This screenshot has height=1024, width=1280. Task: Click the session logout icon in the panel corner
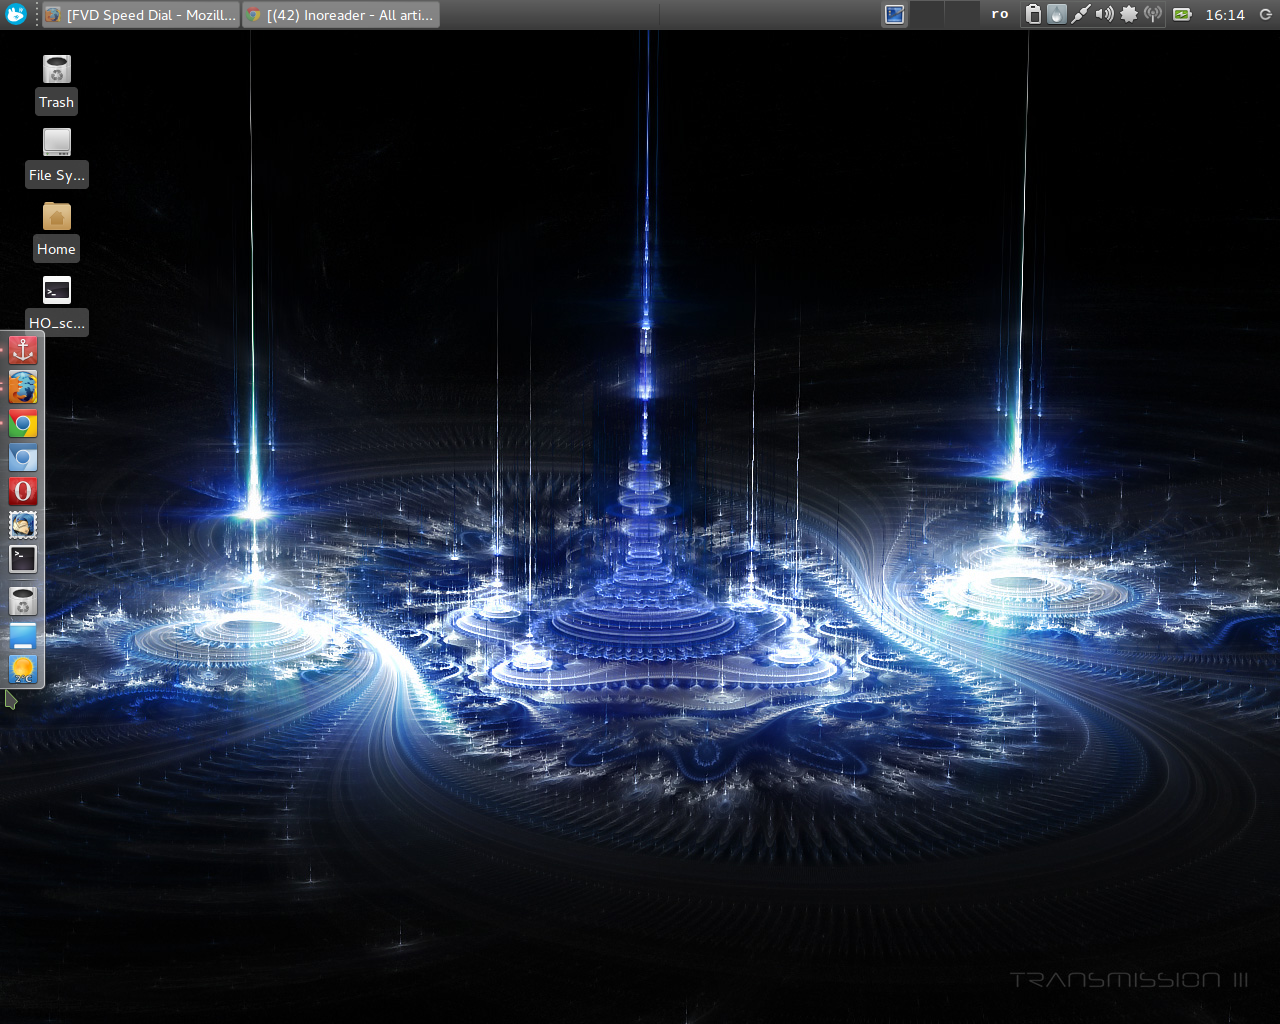1265,15
